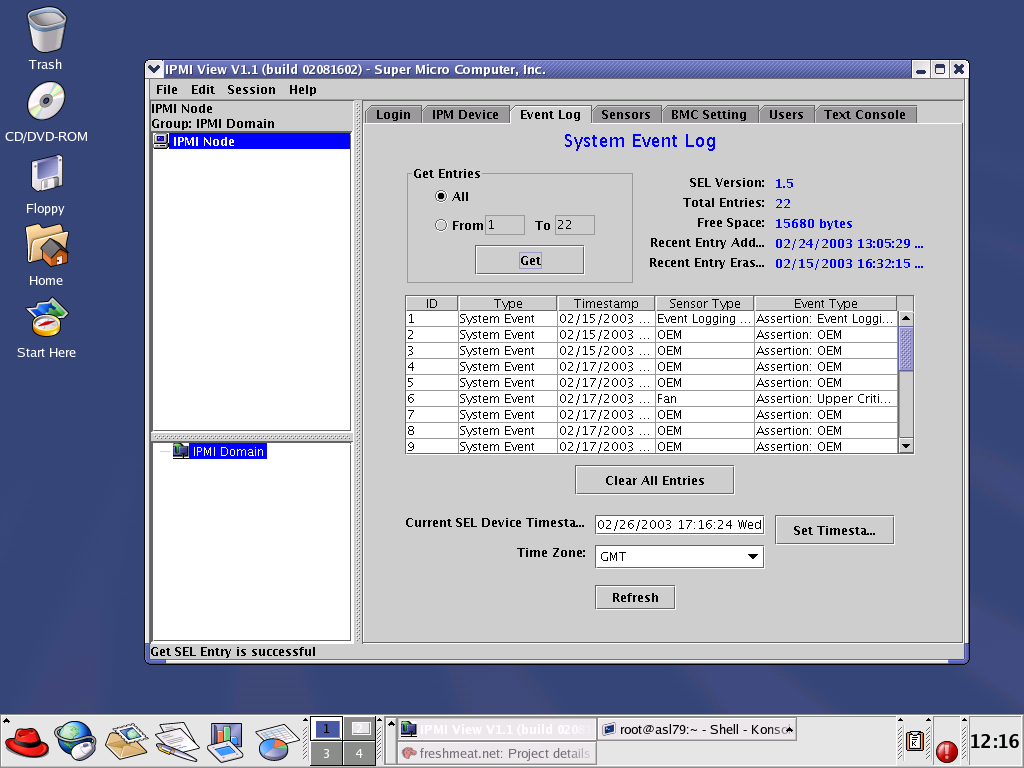Select IPMI Node in the node list
Image resolution: width=1024 pixels, height=768 pixels.
[x=251, y=141]
